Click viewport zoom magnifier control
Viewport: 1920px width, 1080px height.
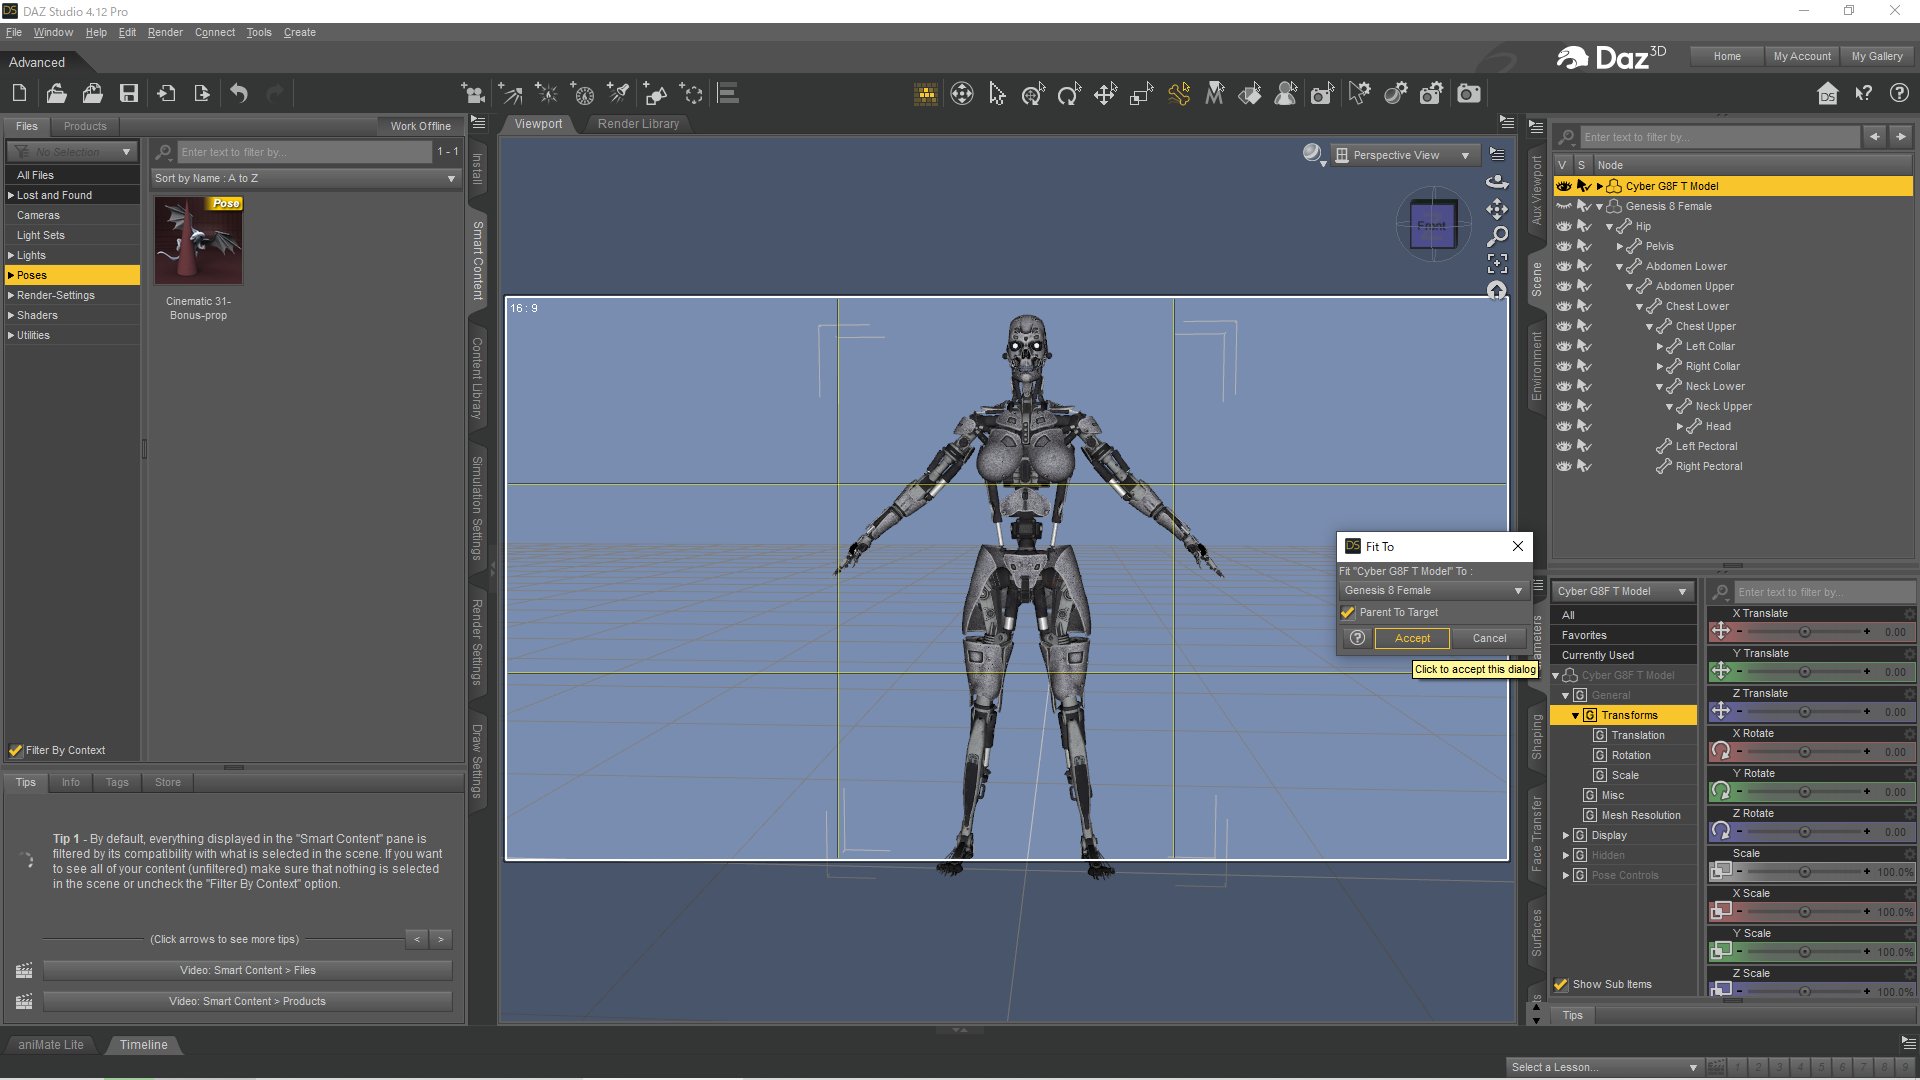(x=1497, y=237)
